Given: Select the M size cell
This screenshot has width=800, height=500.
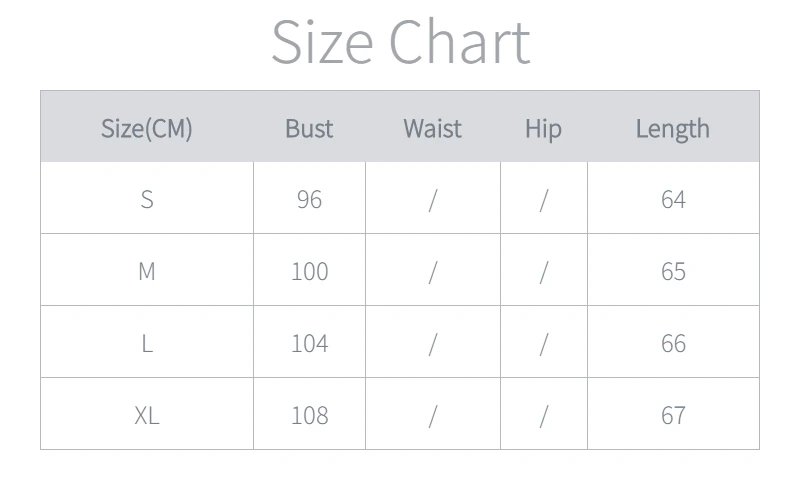Looking at the screenshot, I should point(147,271).
